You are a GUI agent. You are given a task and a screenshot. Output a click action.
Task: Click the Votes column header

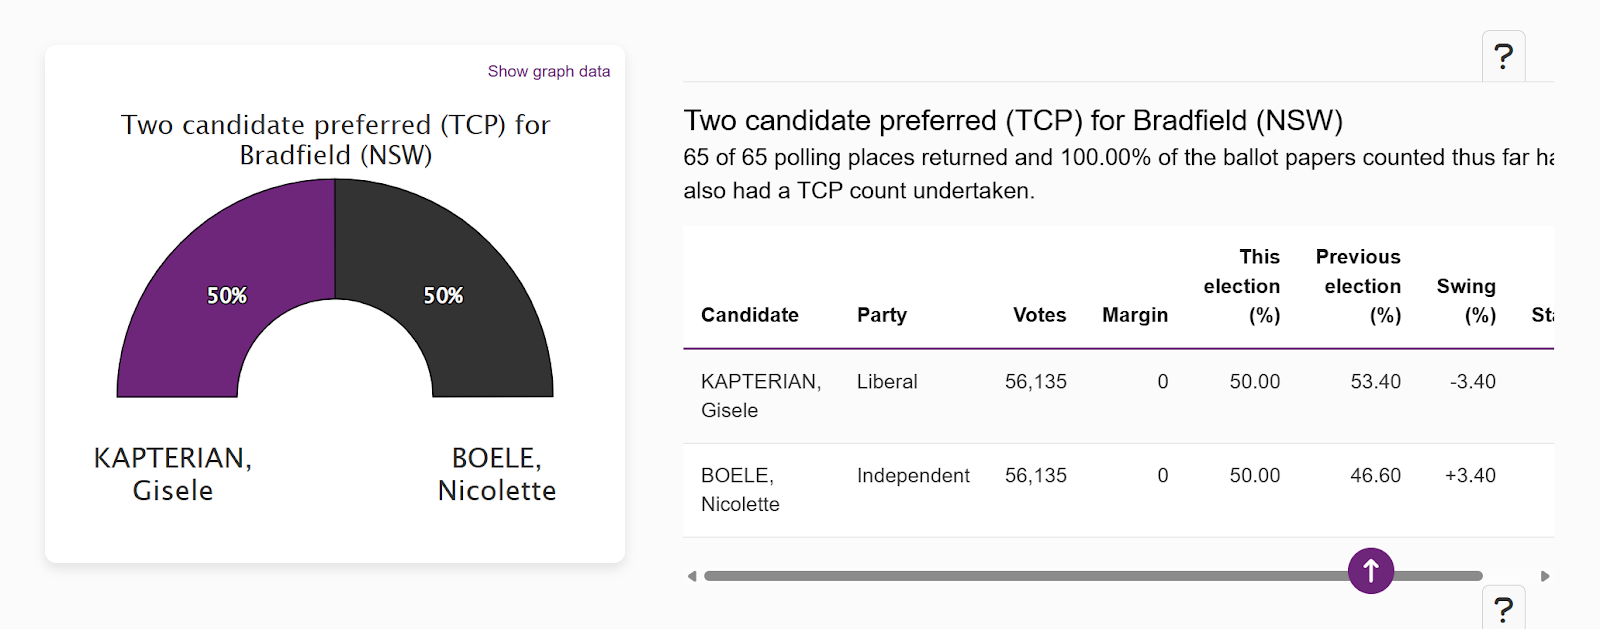(1039, 315)
